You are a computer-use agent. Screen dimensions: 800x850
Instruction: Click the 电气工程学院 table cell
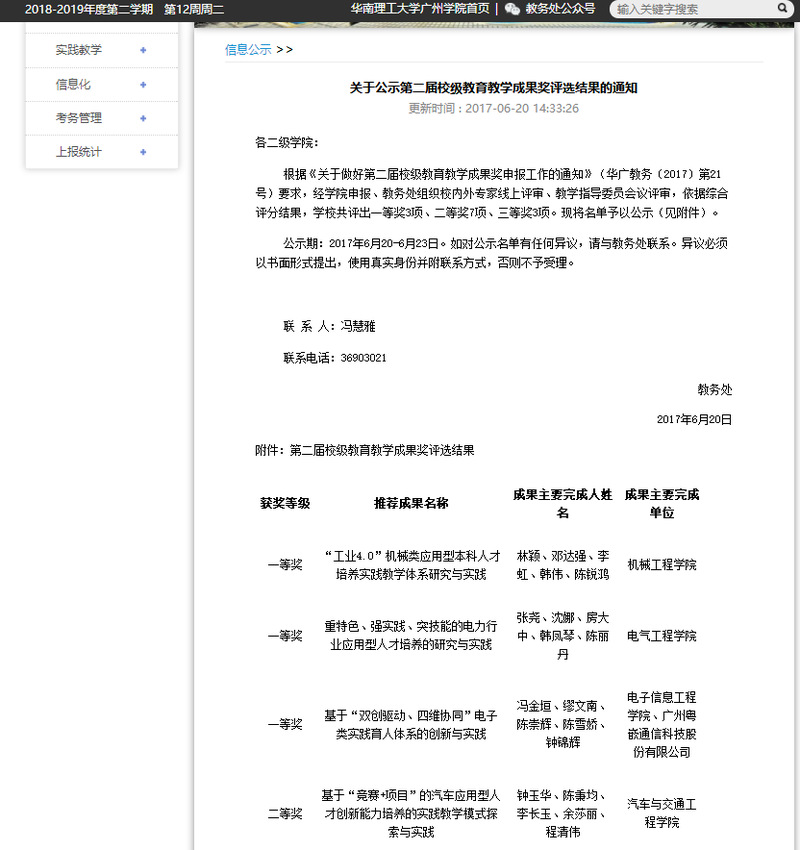click(x=661, y=636)
